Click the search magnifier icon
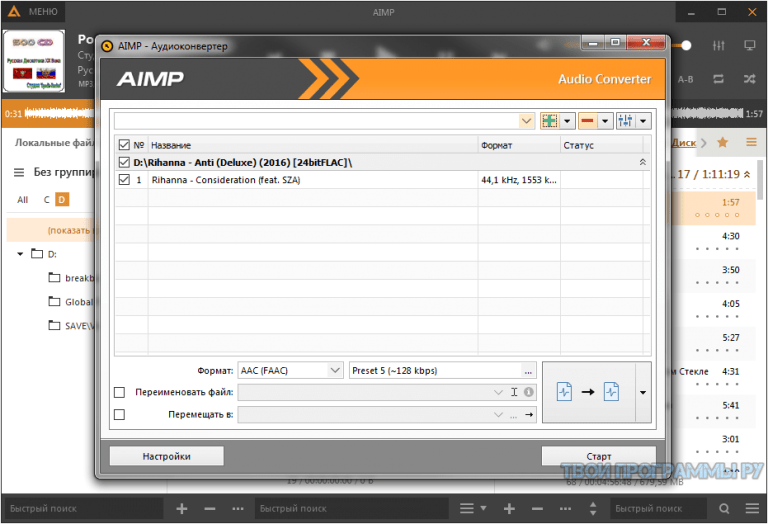The height and width of the screenshot is (524, 768). click(724, 508)
